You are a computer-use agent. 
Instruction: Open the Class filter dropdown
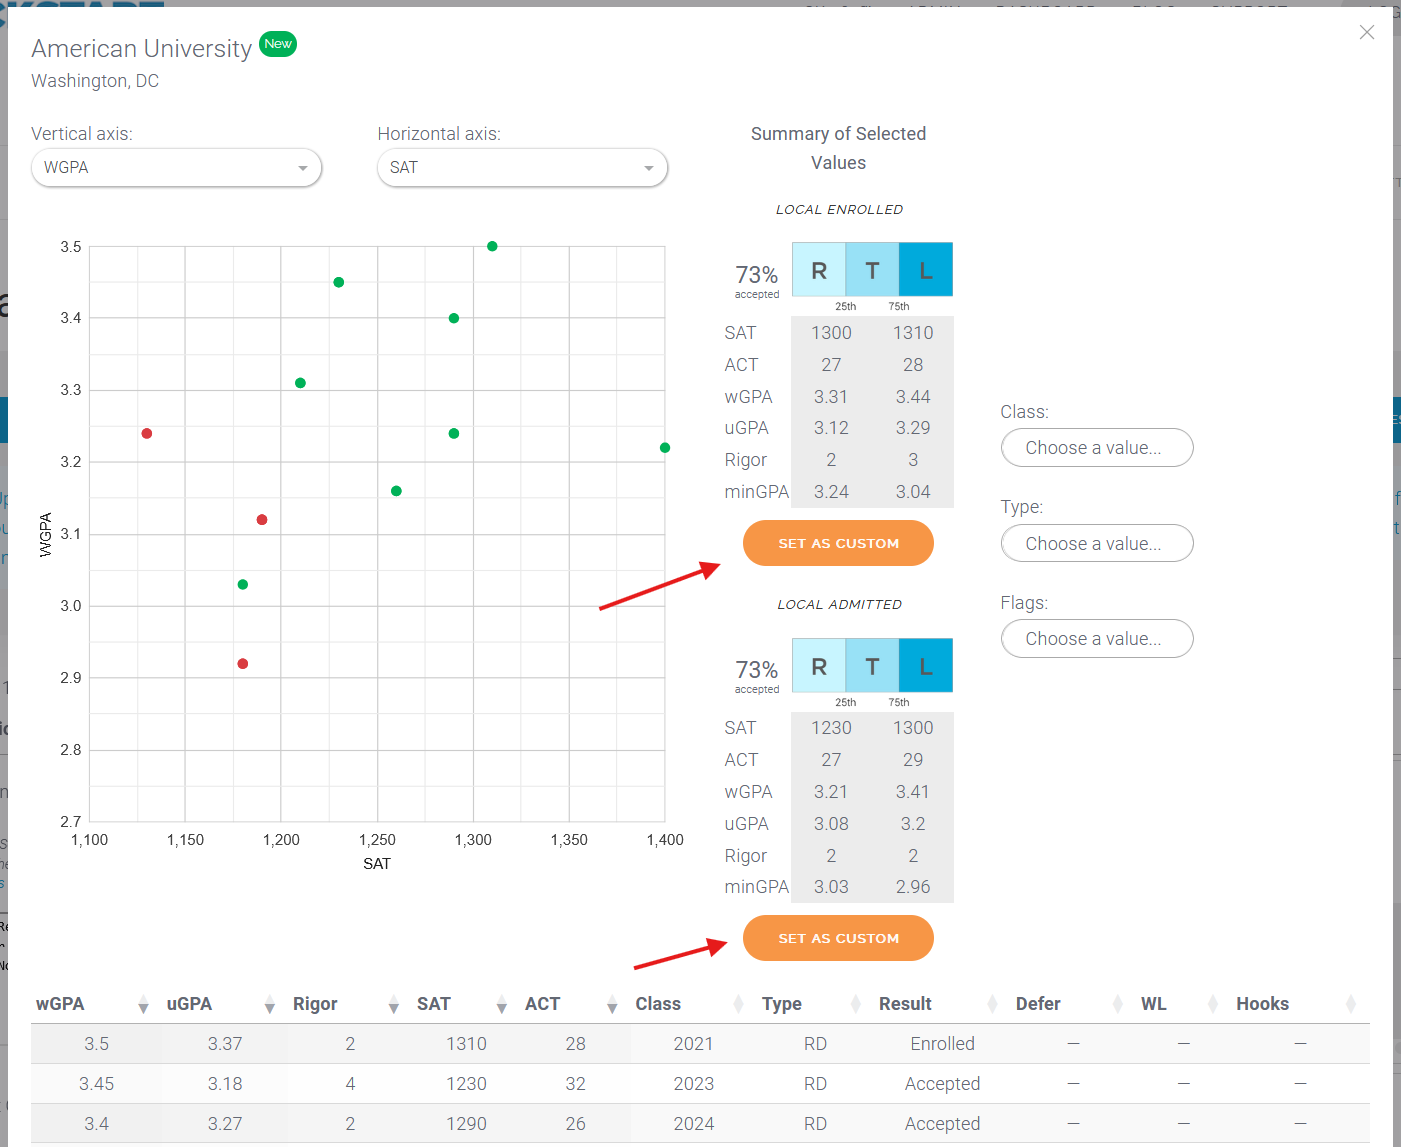[1097, 448]
